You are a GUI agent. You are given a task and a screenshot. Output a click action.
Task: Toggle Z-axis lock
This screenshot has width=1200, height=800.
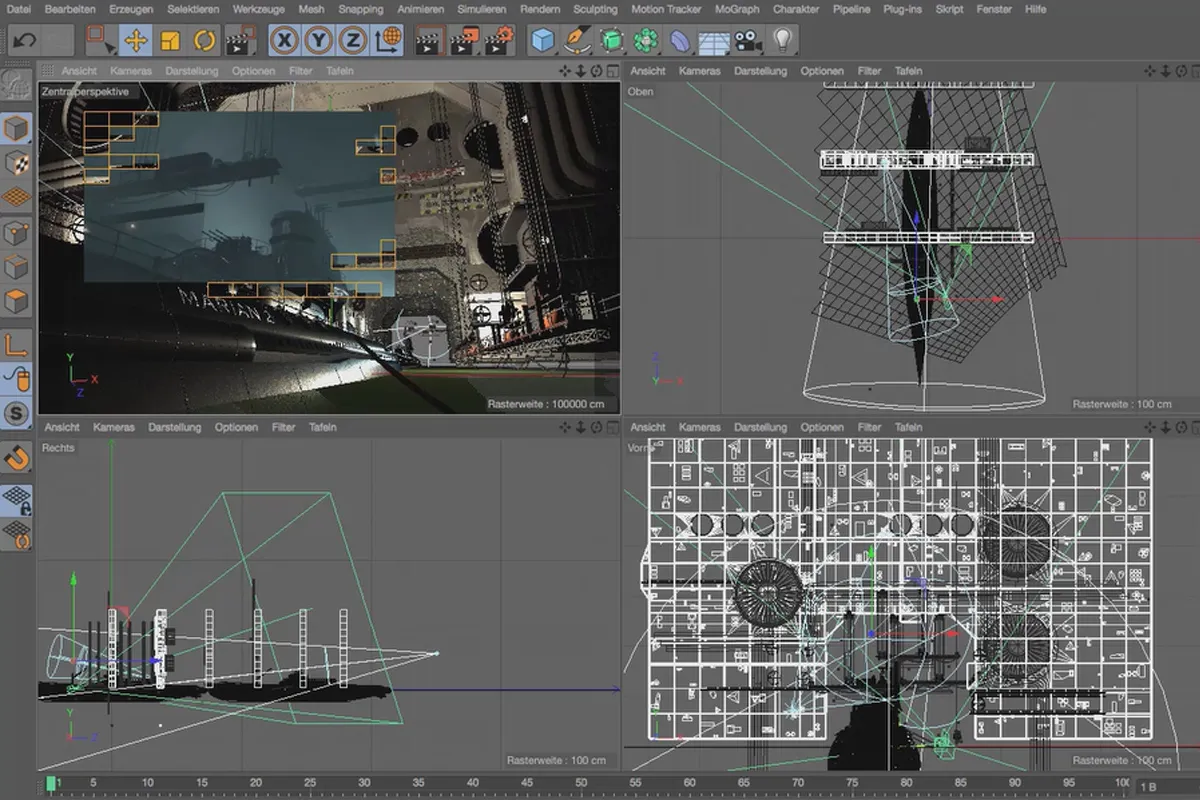pyautogui.click(x=352, y=40)
